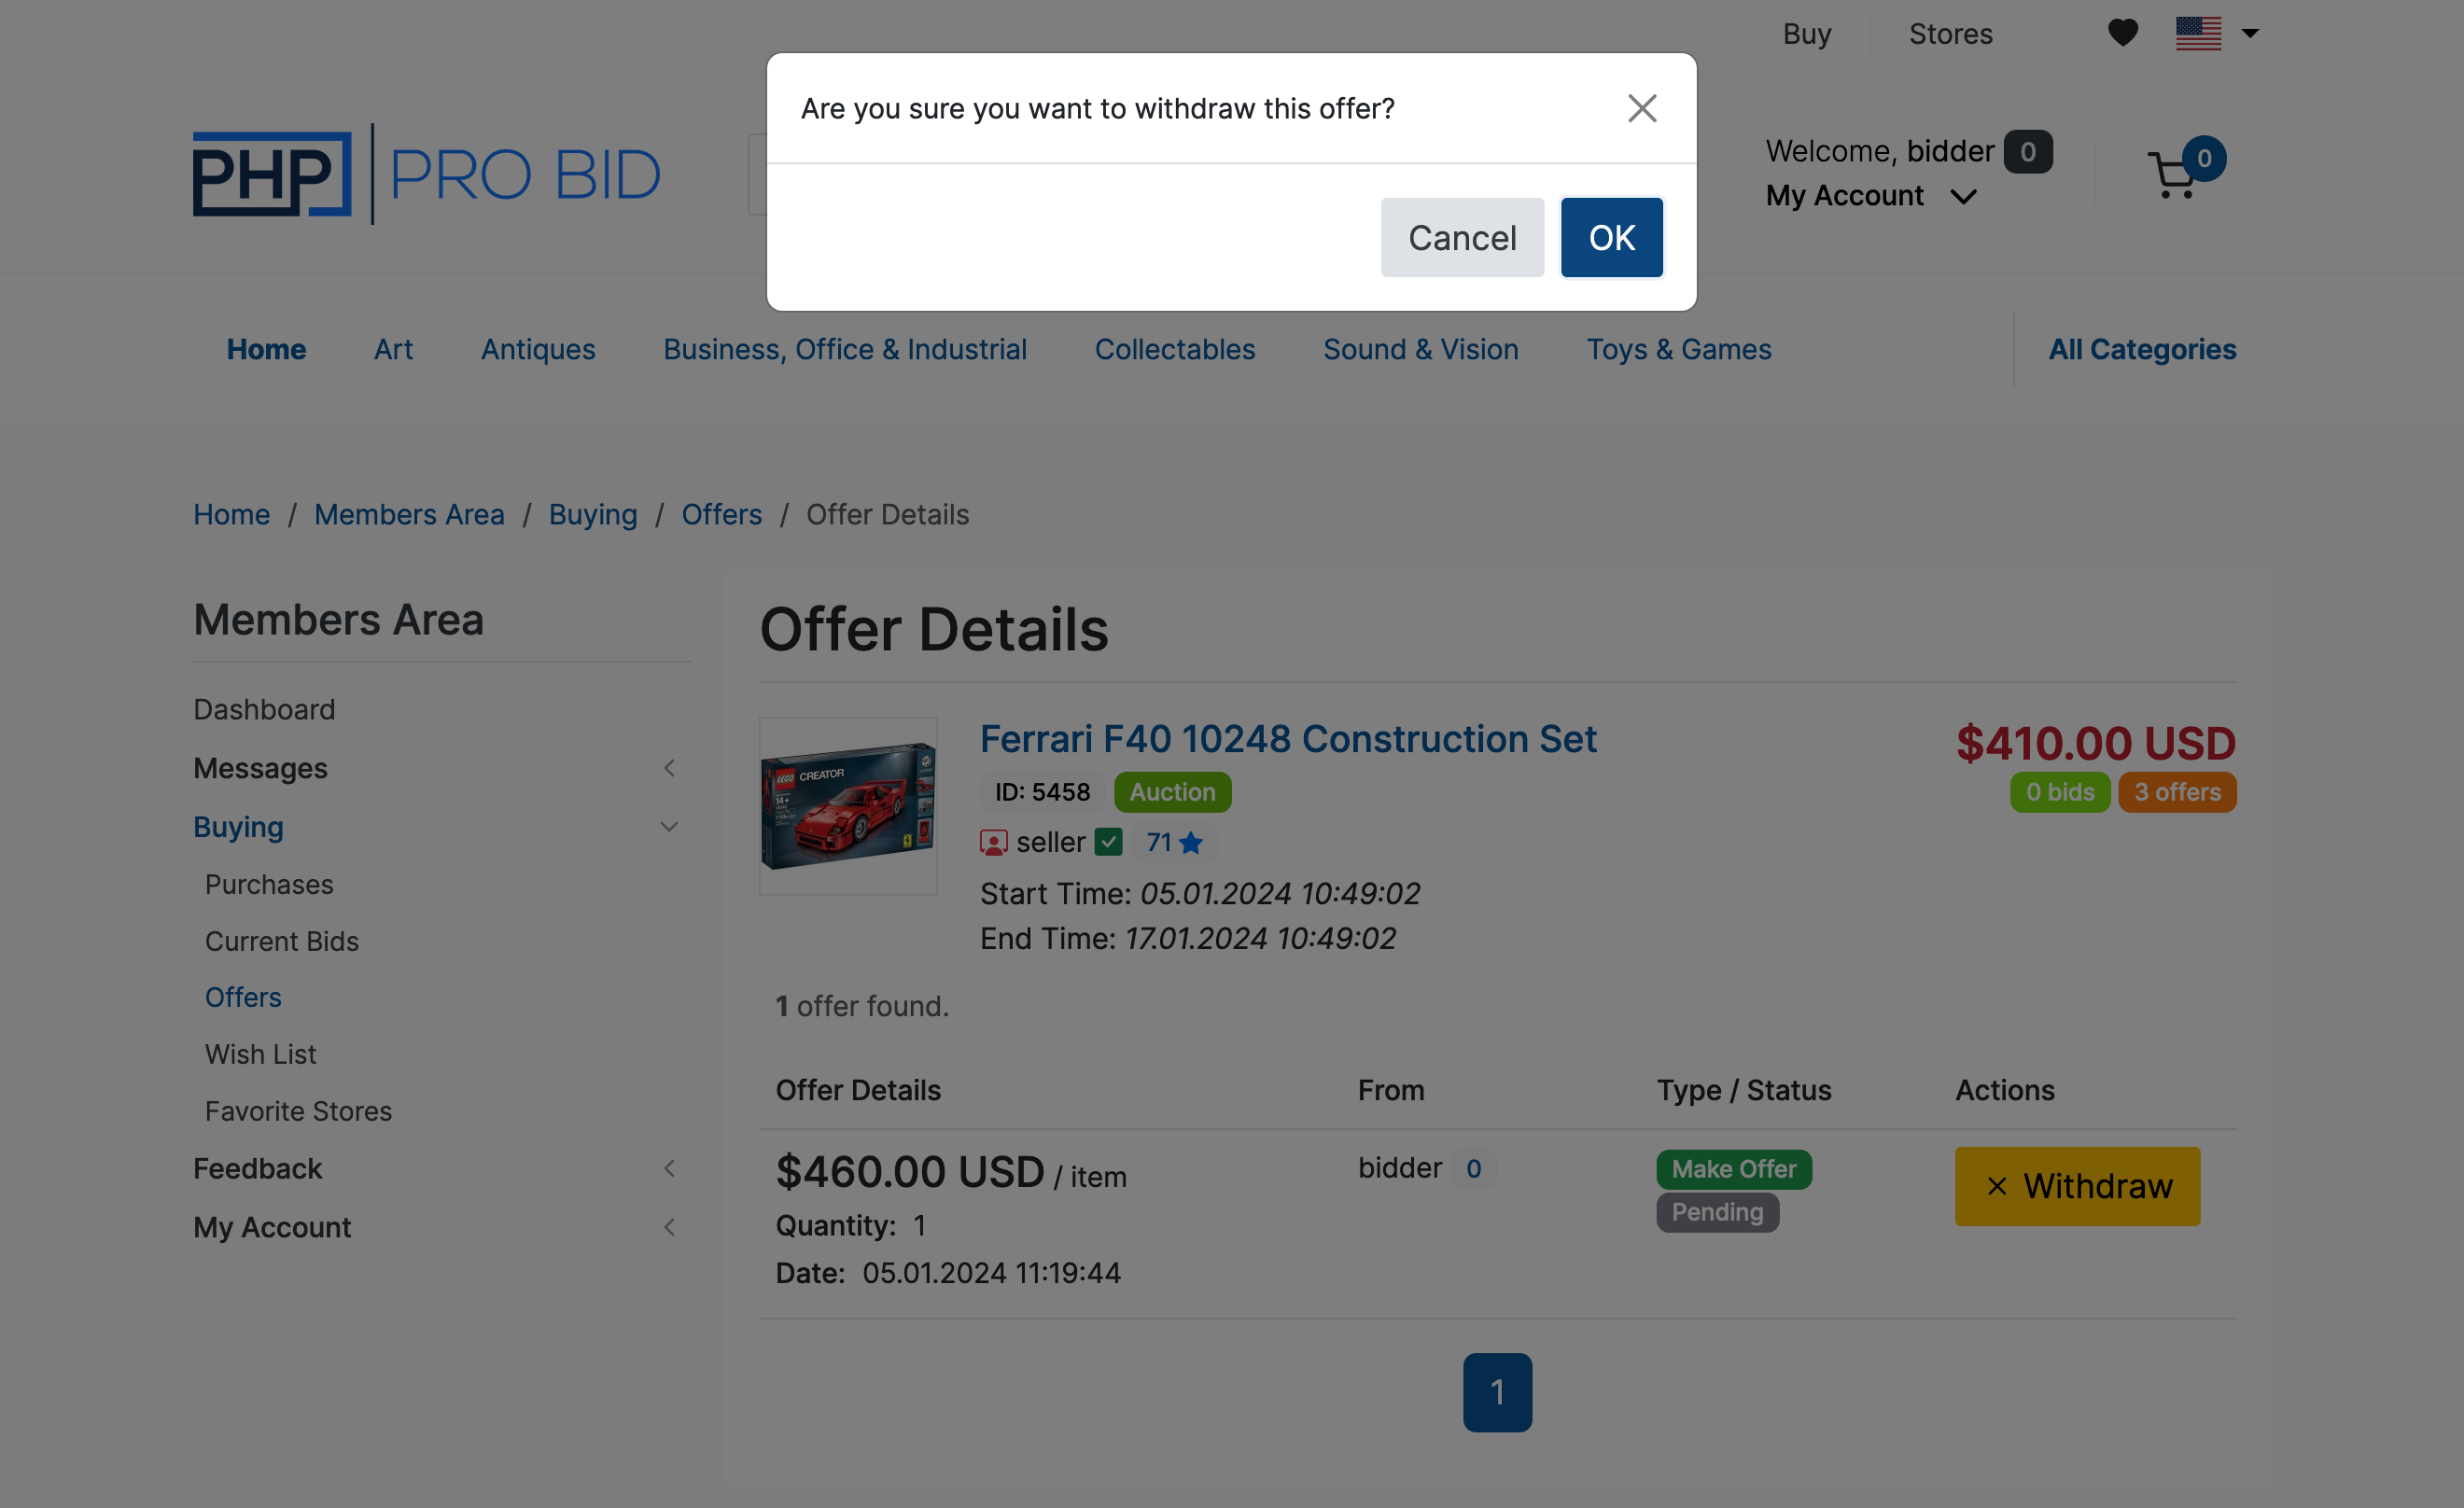Click the PHP Pro Bid logo

[427, 174]
